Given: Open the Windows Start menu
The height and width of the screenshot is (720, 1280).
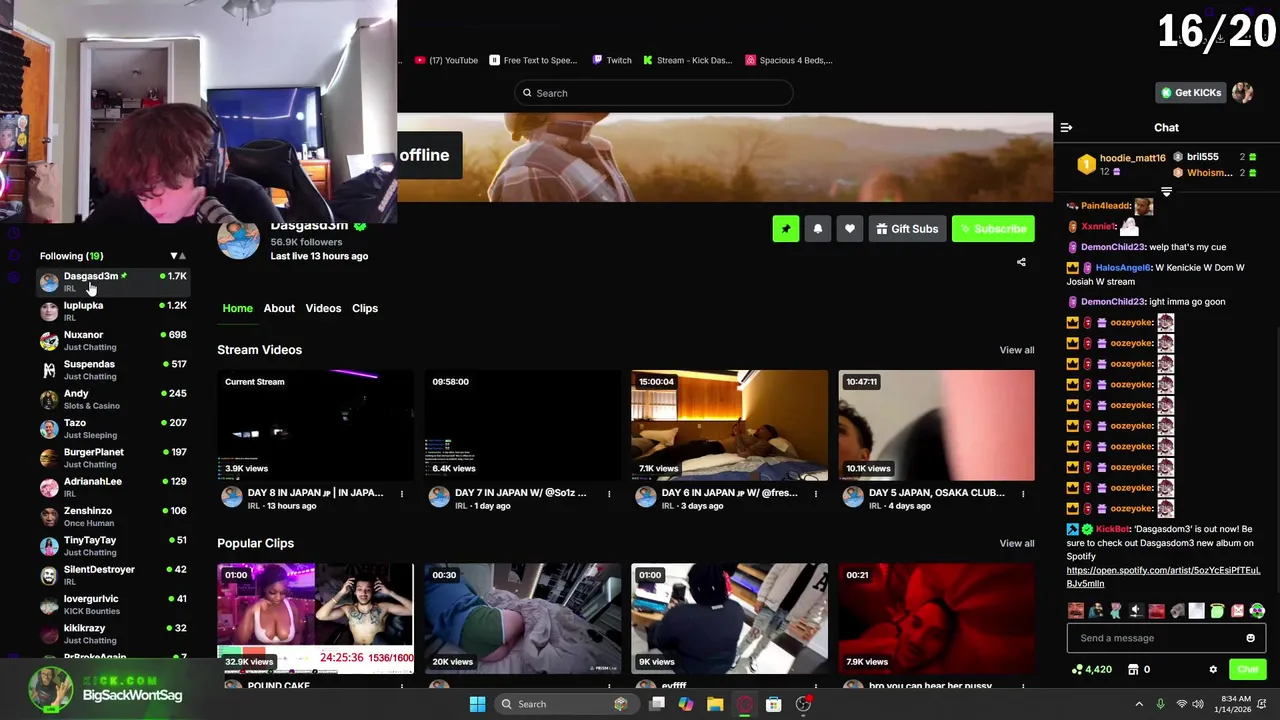Looking at the screenshot, I should [x=477, y=704].
